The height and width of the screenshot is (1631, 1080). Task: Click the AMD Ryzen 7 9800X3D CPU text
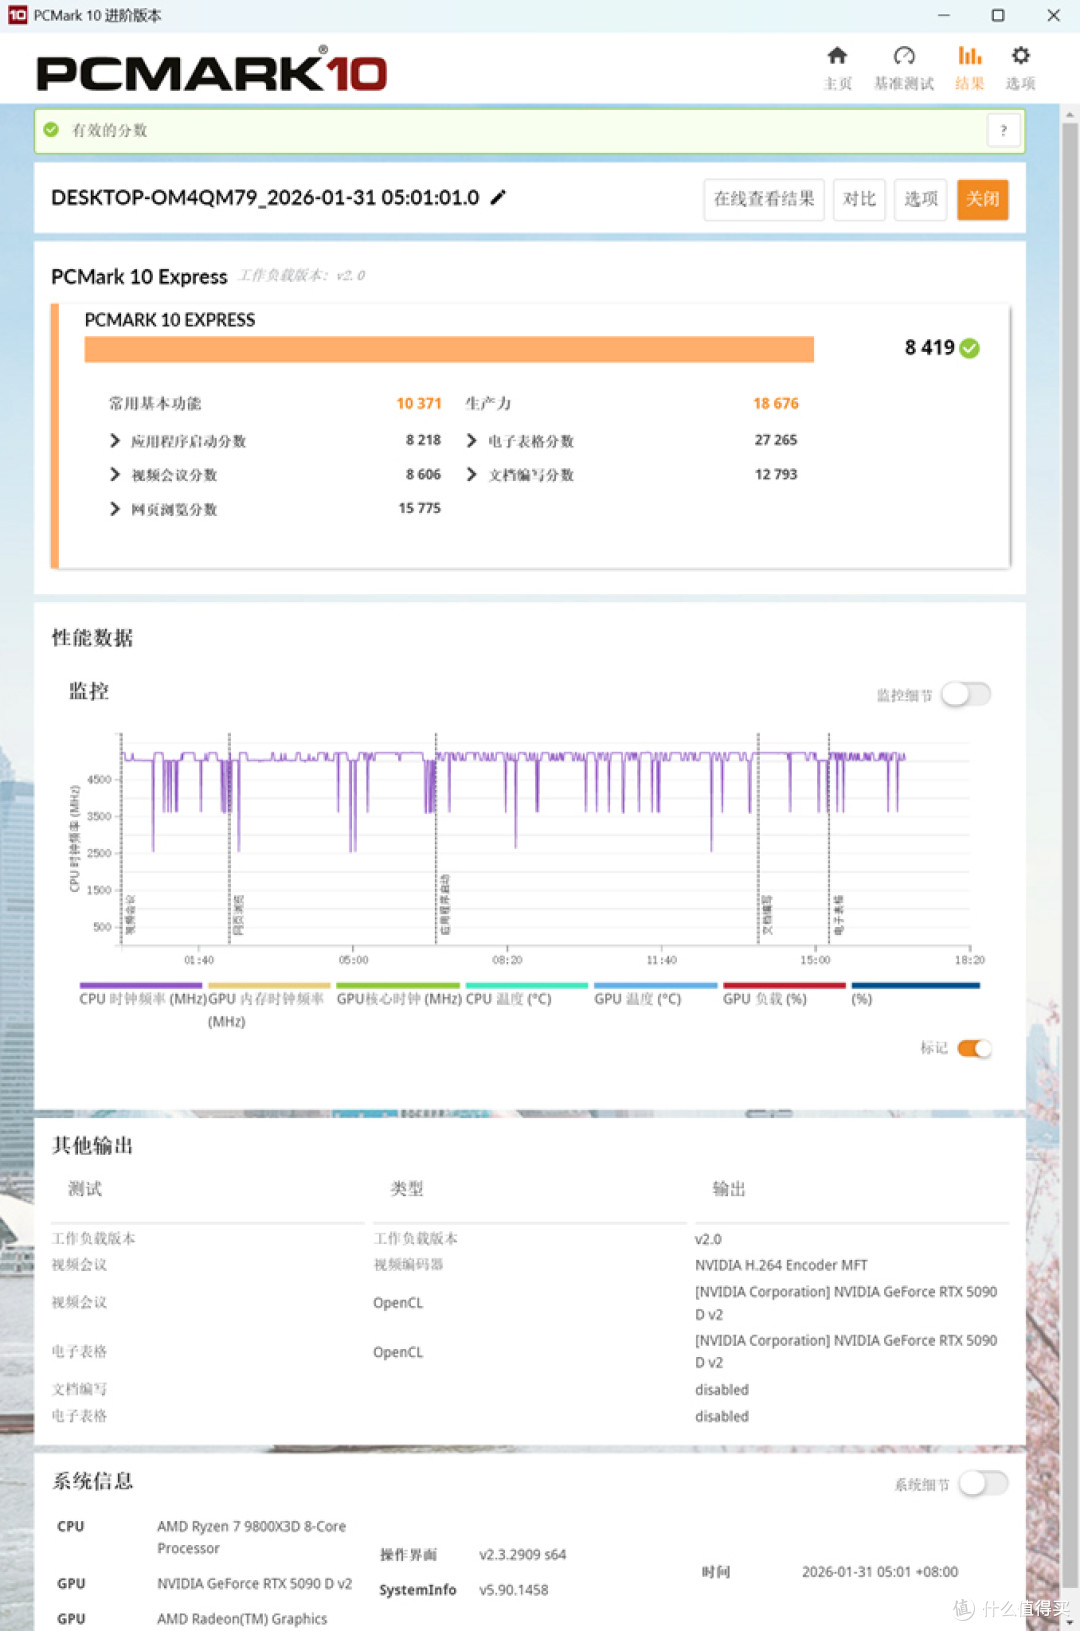(x=251, y=1537)
